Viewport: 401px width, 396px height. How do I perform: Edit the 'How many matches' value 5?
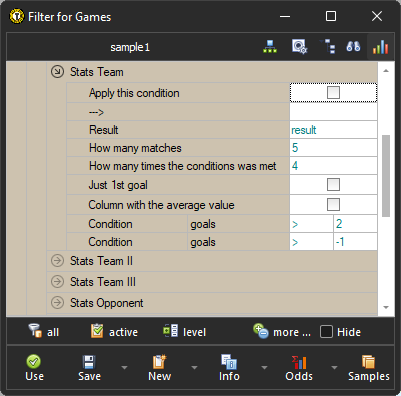[333, 148]
